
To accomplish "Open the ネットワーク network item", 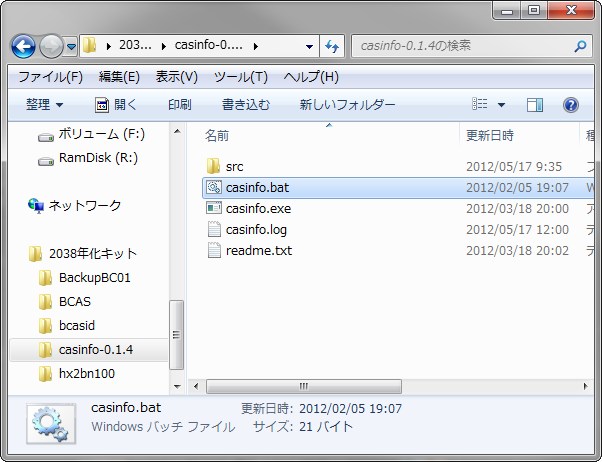I will [85, 205].
